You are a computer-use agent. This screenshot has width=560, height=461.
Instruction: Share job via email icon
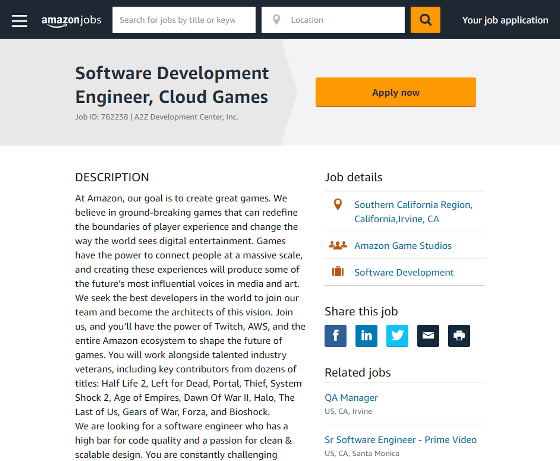(x=428, y=336)
